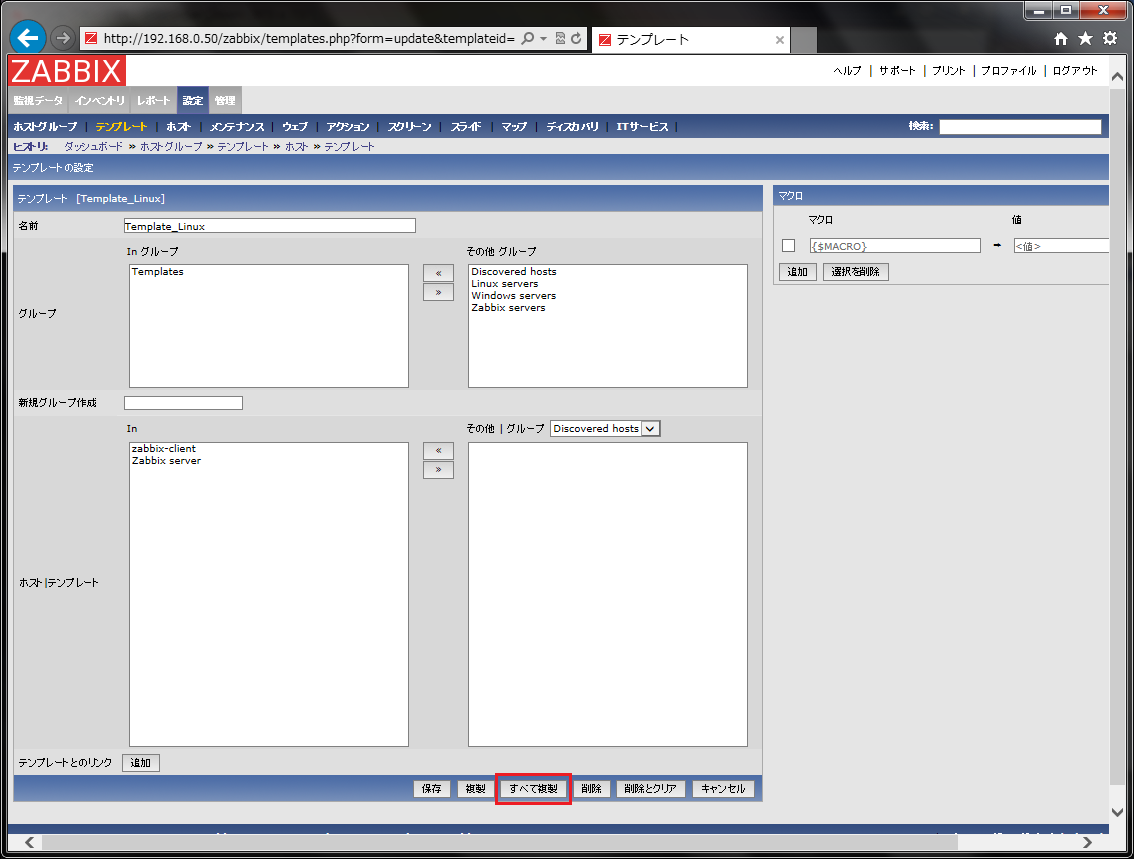Click the » button between host lists
Screen dimensions: 1134x859
click(x=438, y=469)
